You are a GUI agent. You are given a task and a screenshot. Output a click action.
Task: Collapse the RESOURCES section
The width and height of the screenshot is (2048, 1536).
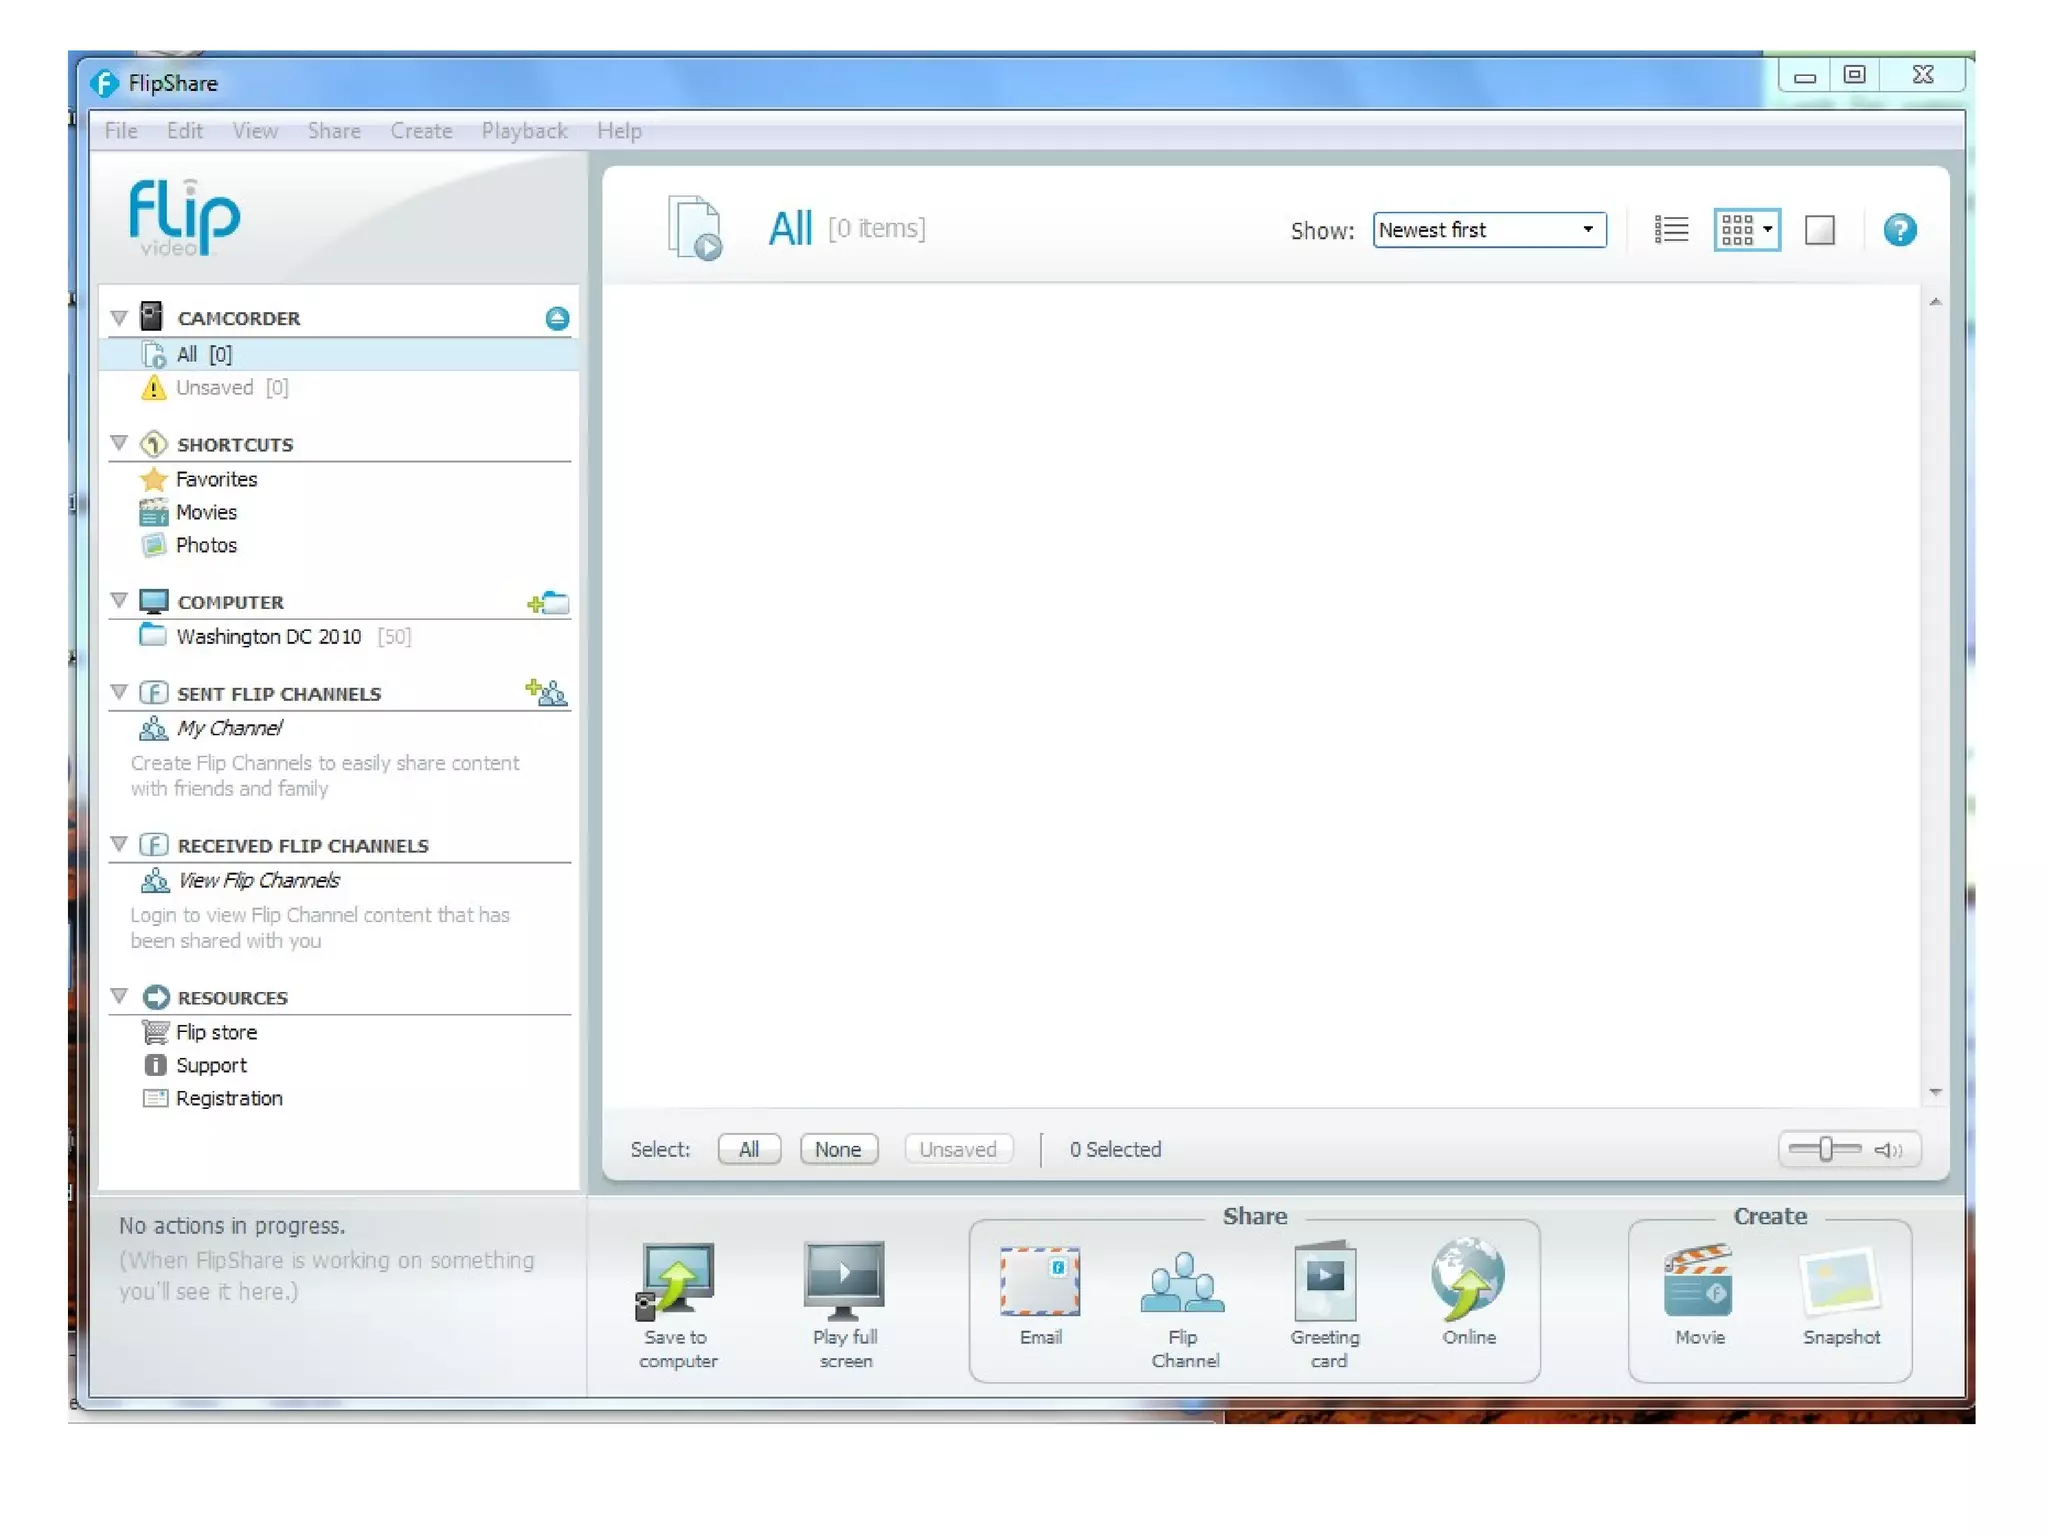click(x=119, y=996)
